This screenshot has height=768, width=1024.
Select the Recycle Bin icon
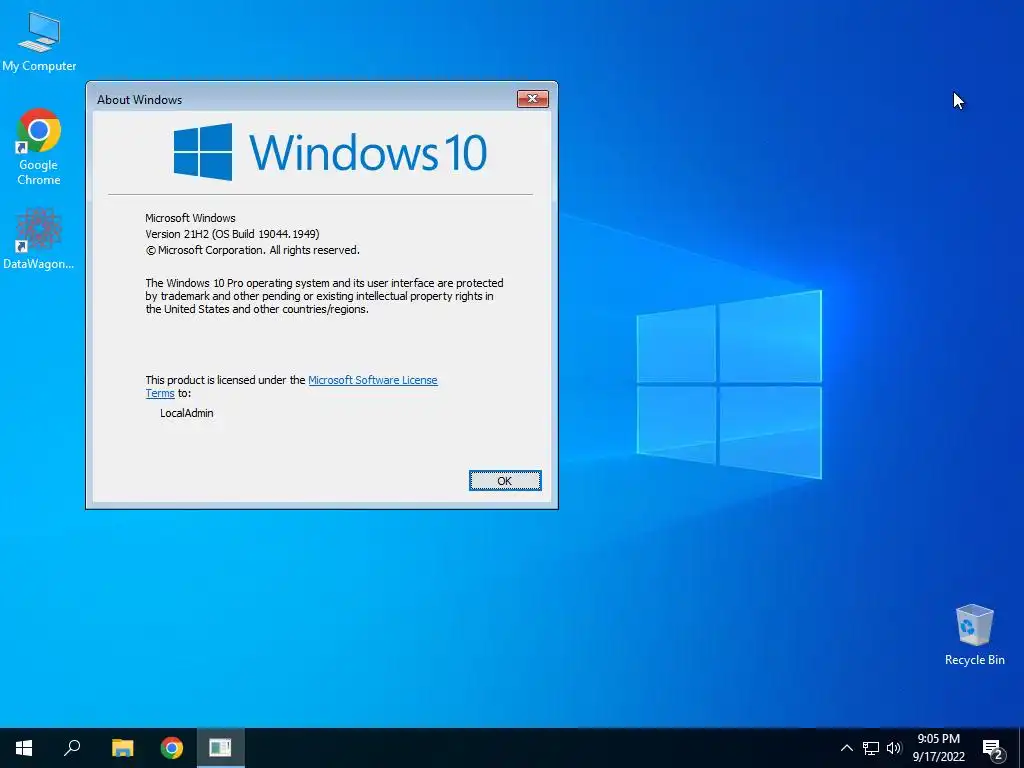pos(974,634)
